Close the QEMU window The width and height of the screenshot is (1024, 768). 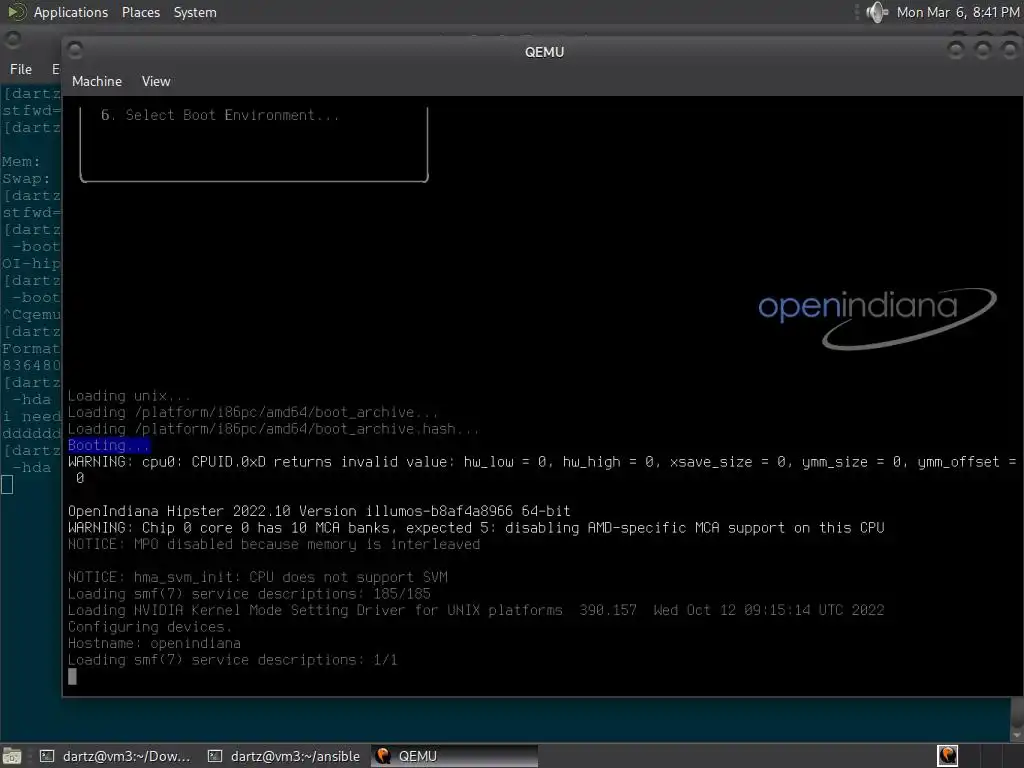coord(1010,50)
